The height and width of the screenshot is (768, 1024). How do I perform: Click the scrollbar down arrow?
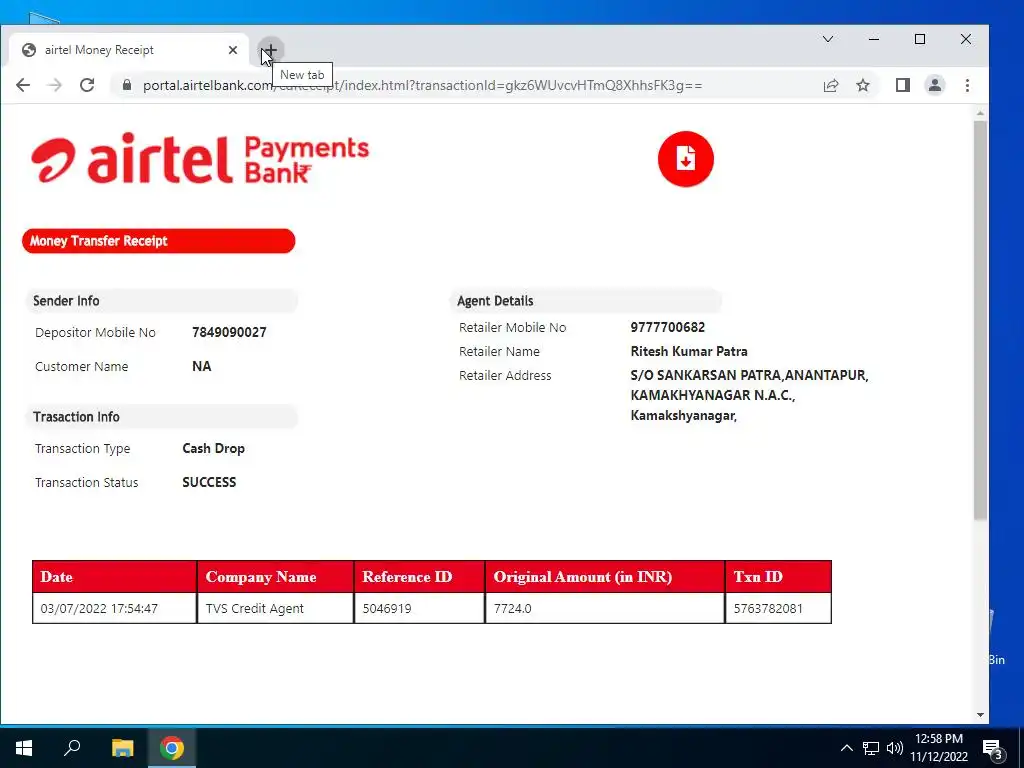[x=980, y=714]
